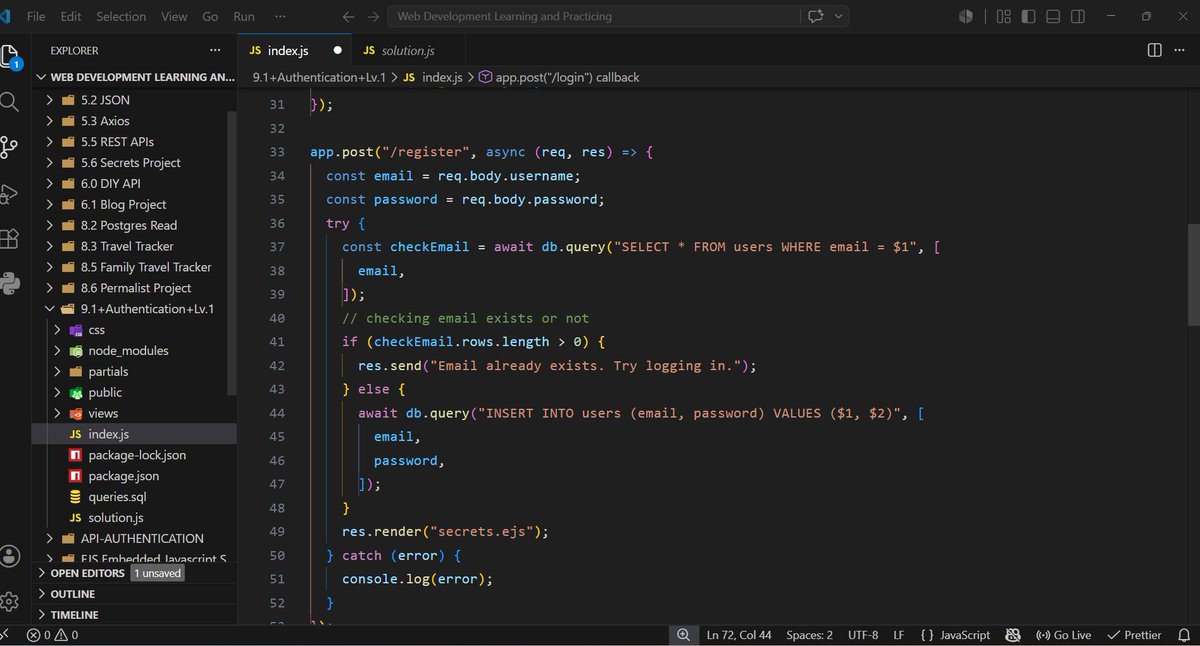Viewport: 1200px width, 646px height.
Task: Open the Accounts menu icon
Action: 10,556
